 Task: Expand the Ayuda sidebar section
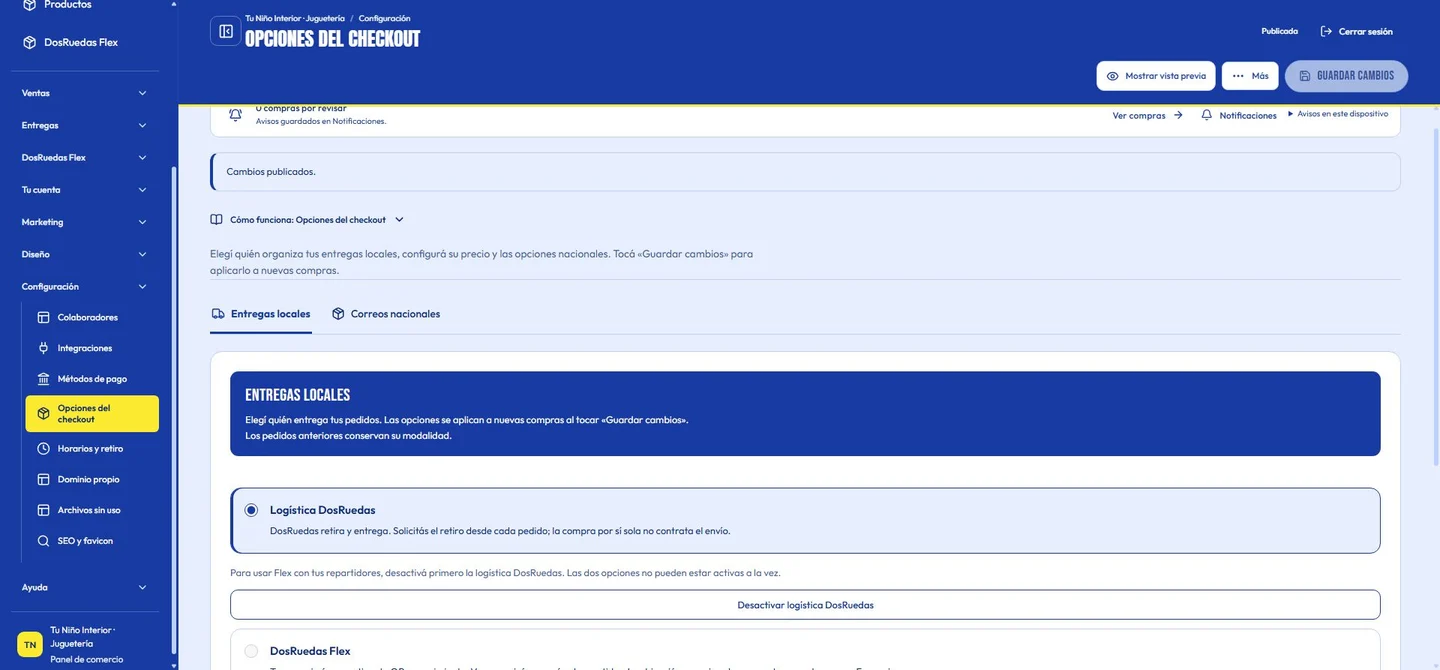coord(84,587)
